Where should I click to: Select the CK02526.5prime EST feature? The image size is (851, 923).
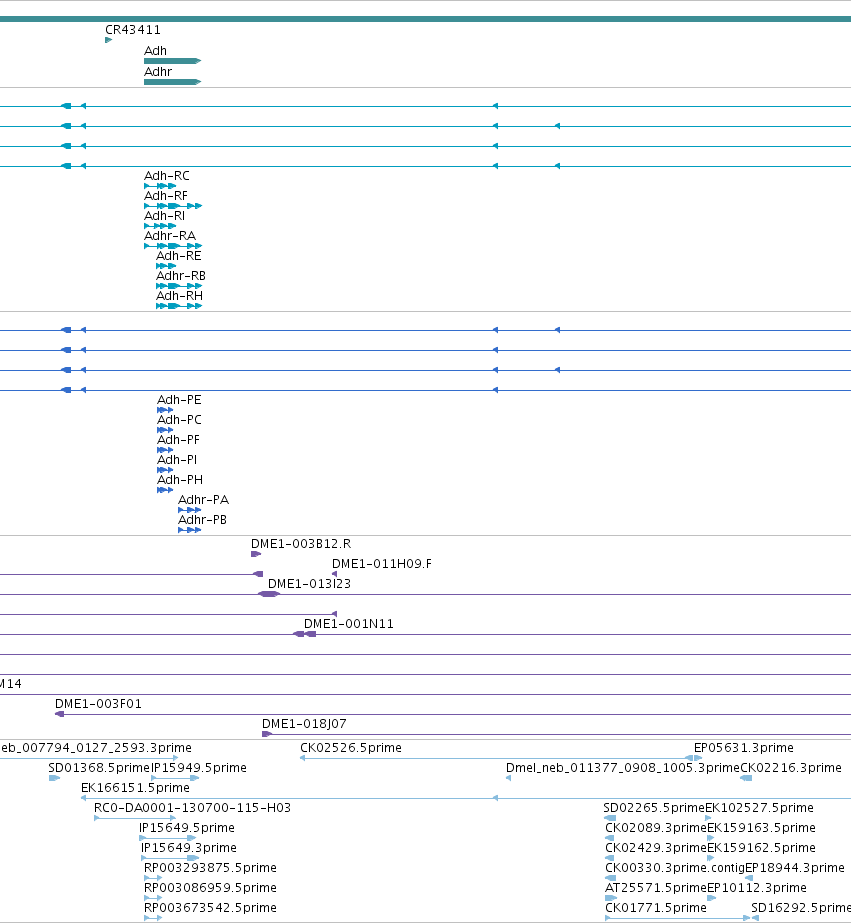[494, 758]
